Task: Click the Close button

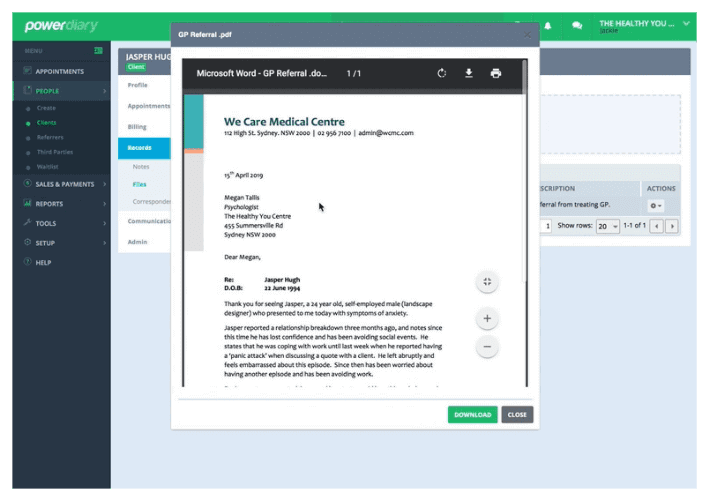Action: pyautogui.click(x=517, y=415)
